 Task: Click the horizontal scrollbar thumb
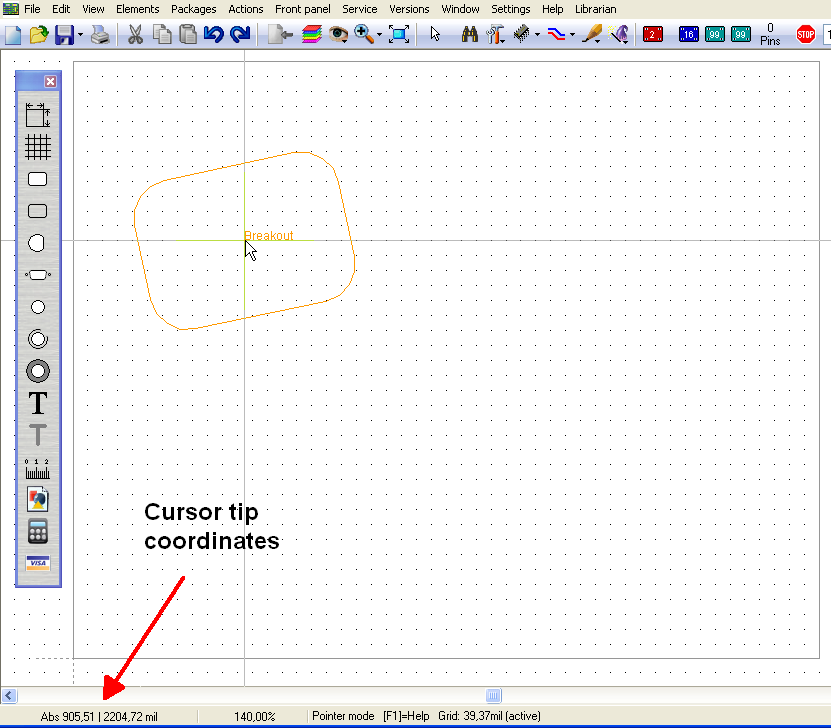(x=493, y=696)
